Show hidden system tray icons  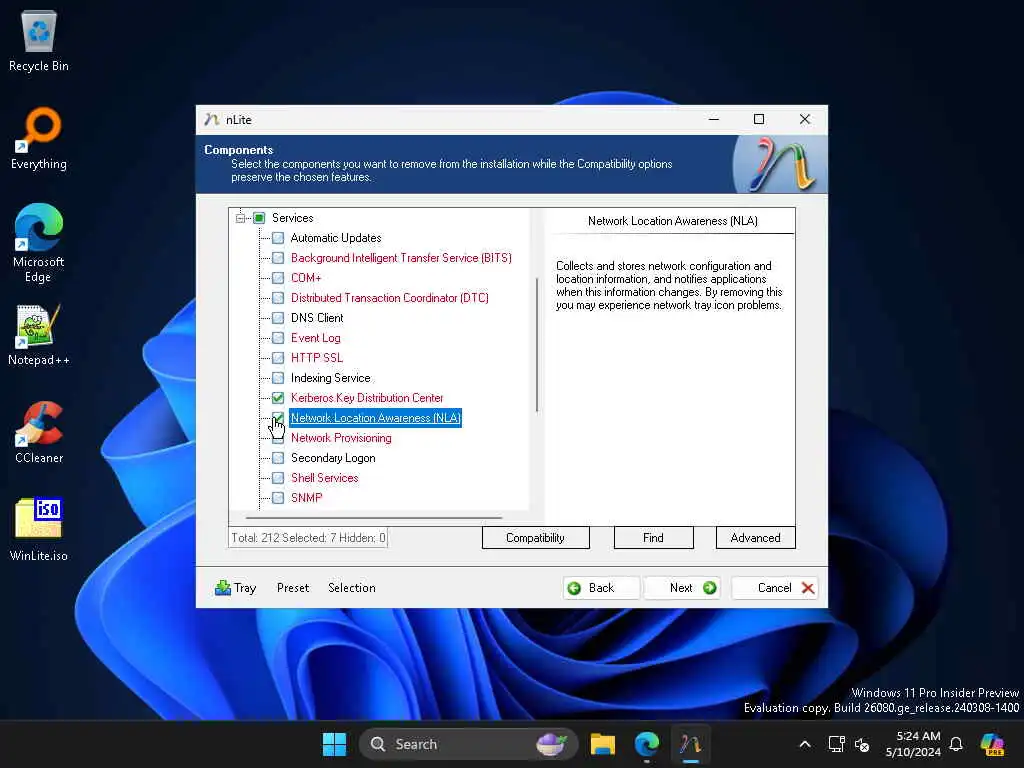point(805,744)
